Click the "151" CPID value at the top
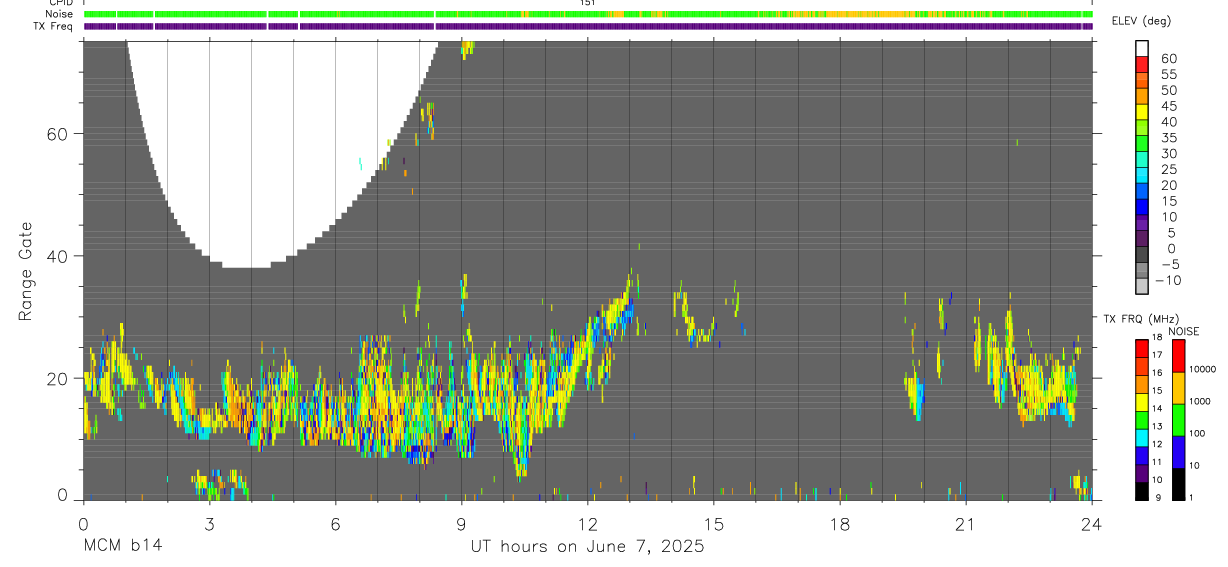The image size is (1228, 567). [587, 3]
